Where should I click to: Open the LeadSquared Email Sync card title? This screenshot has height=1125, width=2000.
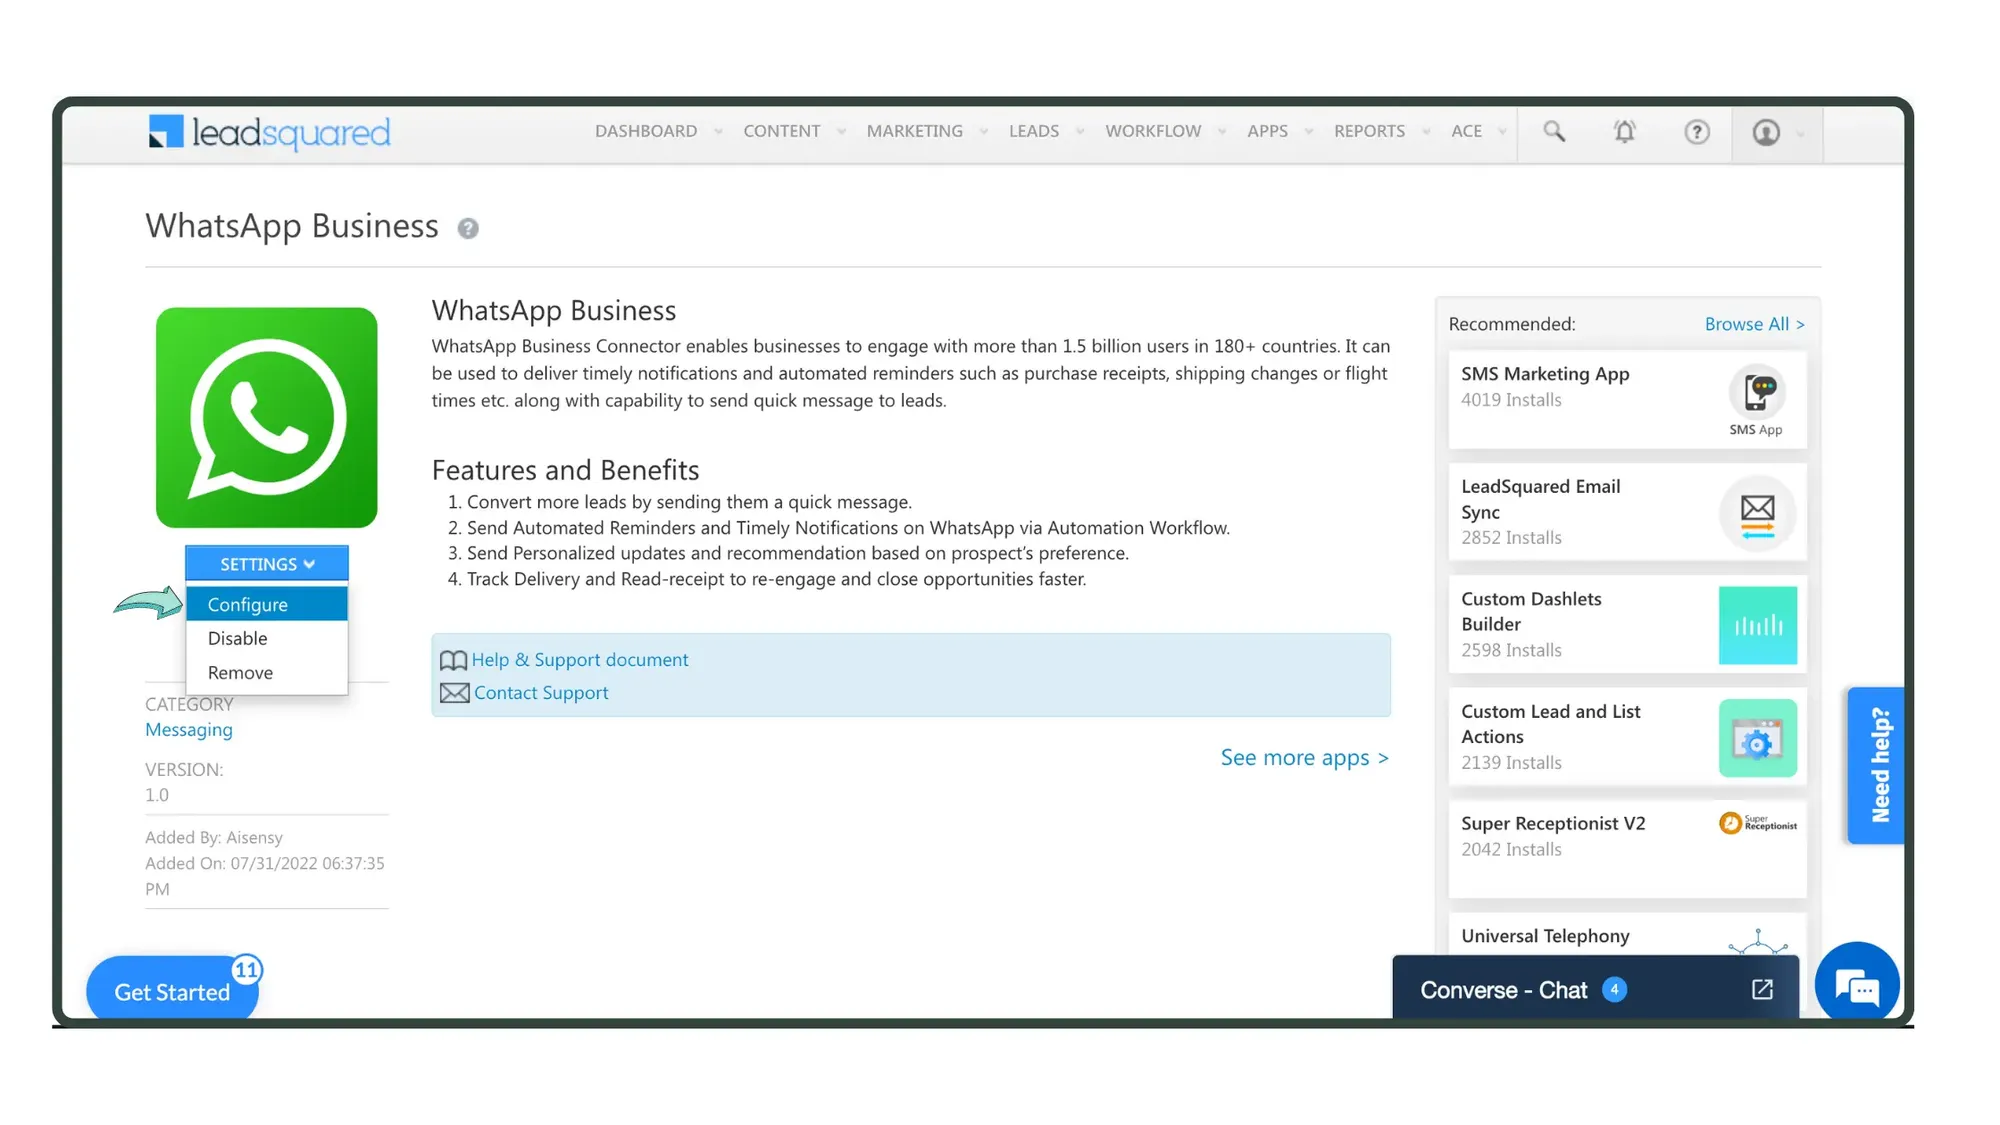(x=1541, y=499)
